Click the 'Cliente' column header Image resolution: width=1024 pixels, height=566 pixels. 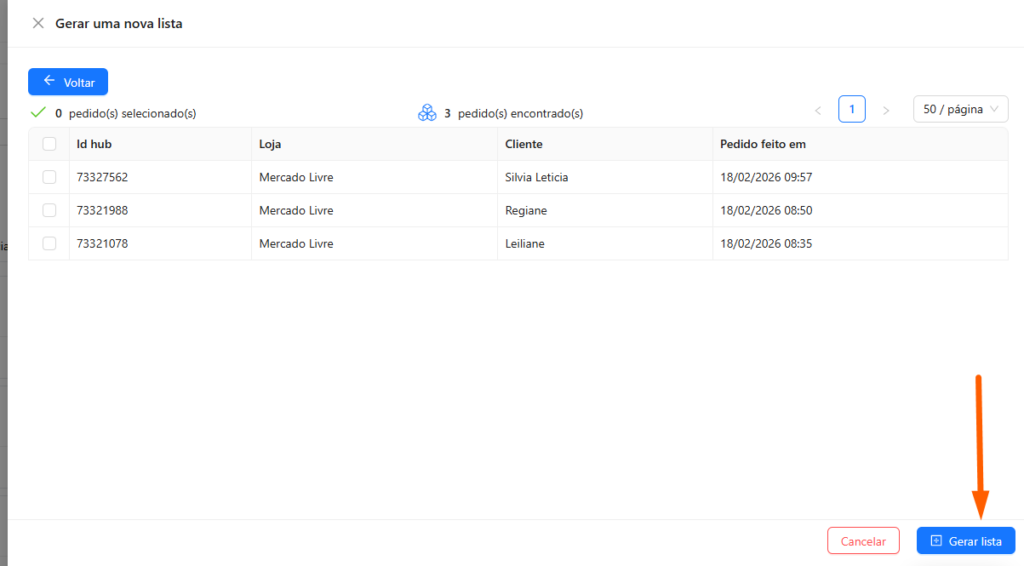(x=524, y=144)
